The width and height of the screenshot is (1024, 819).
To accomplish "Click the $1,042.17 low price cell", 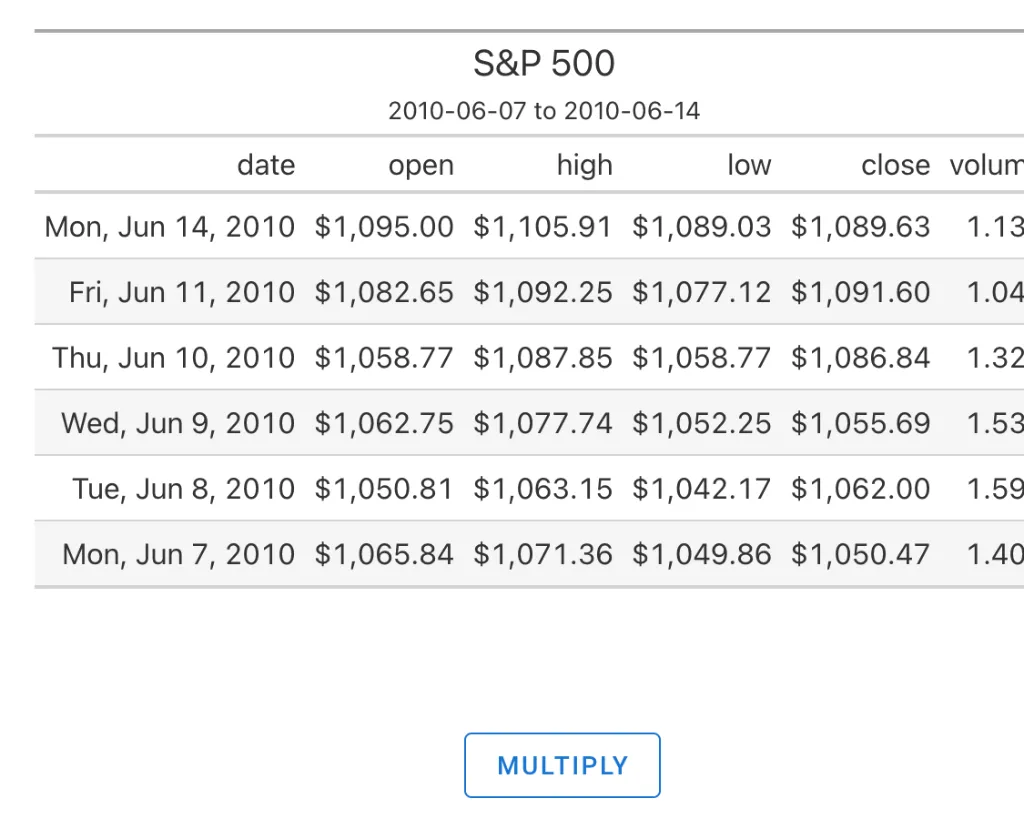I will pyautogui.click(x=702, y=489).
